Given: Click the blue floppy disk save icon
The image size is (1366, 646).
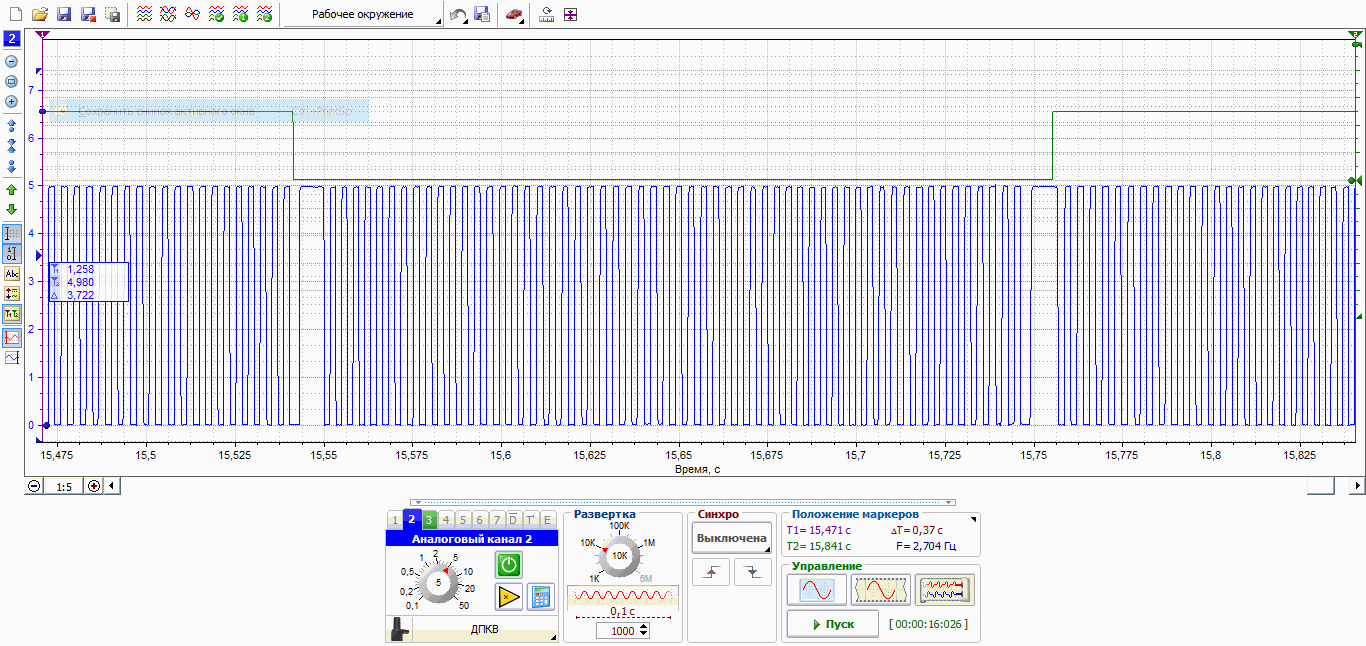Looking at the screenshot, I should coord(64,15).
